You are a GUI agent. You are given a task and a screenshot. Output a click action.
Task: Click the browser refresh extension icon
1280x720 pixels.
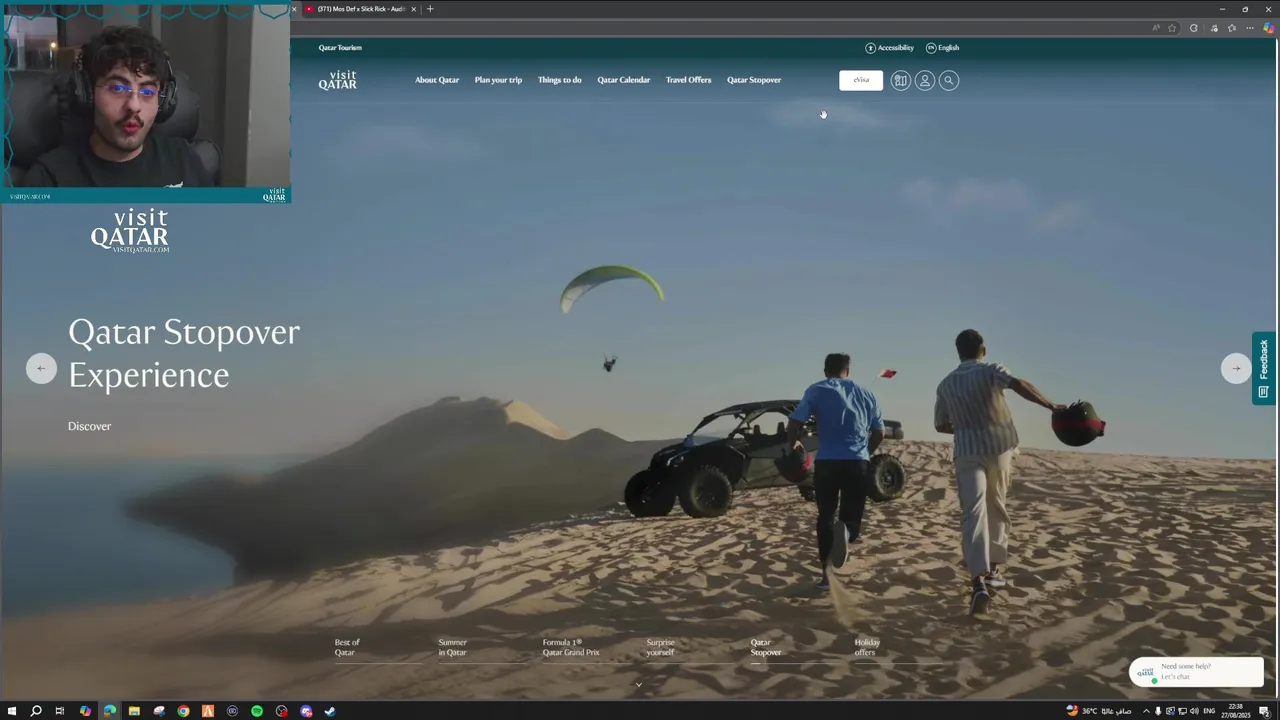point(1193,28)
